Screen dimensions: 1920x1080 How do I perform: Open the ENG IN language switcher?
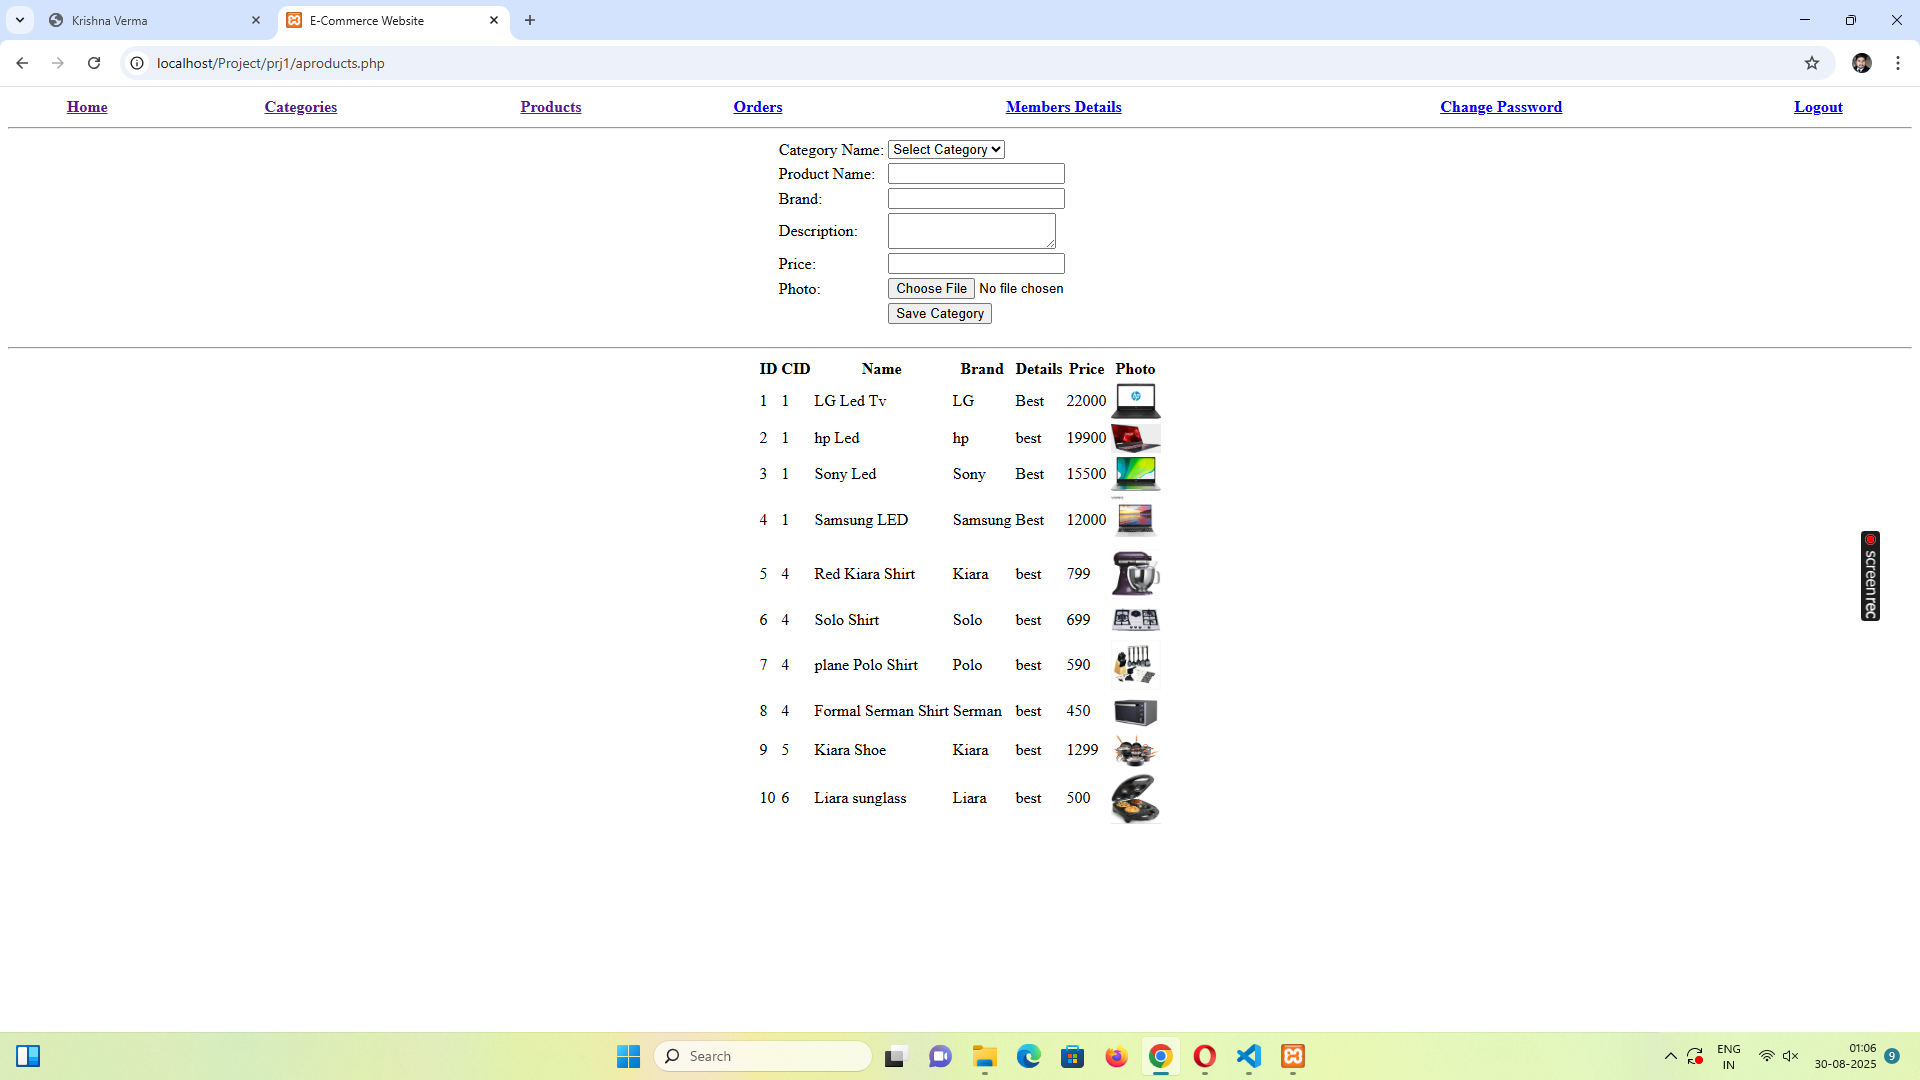[x=1729, y=1056]
